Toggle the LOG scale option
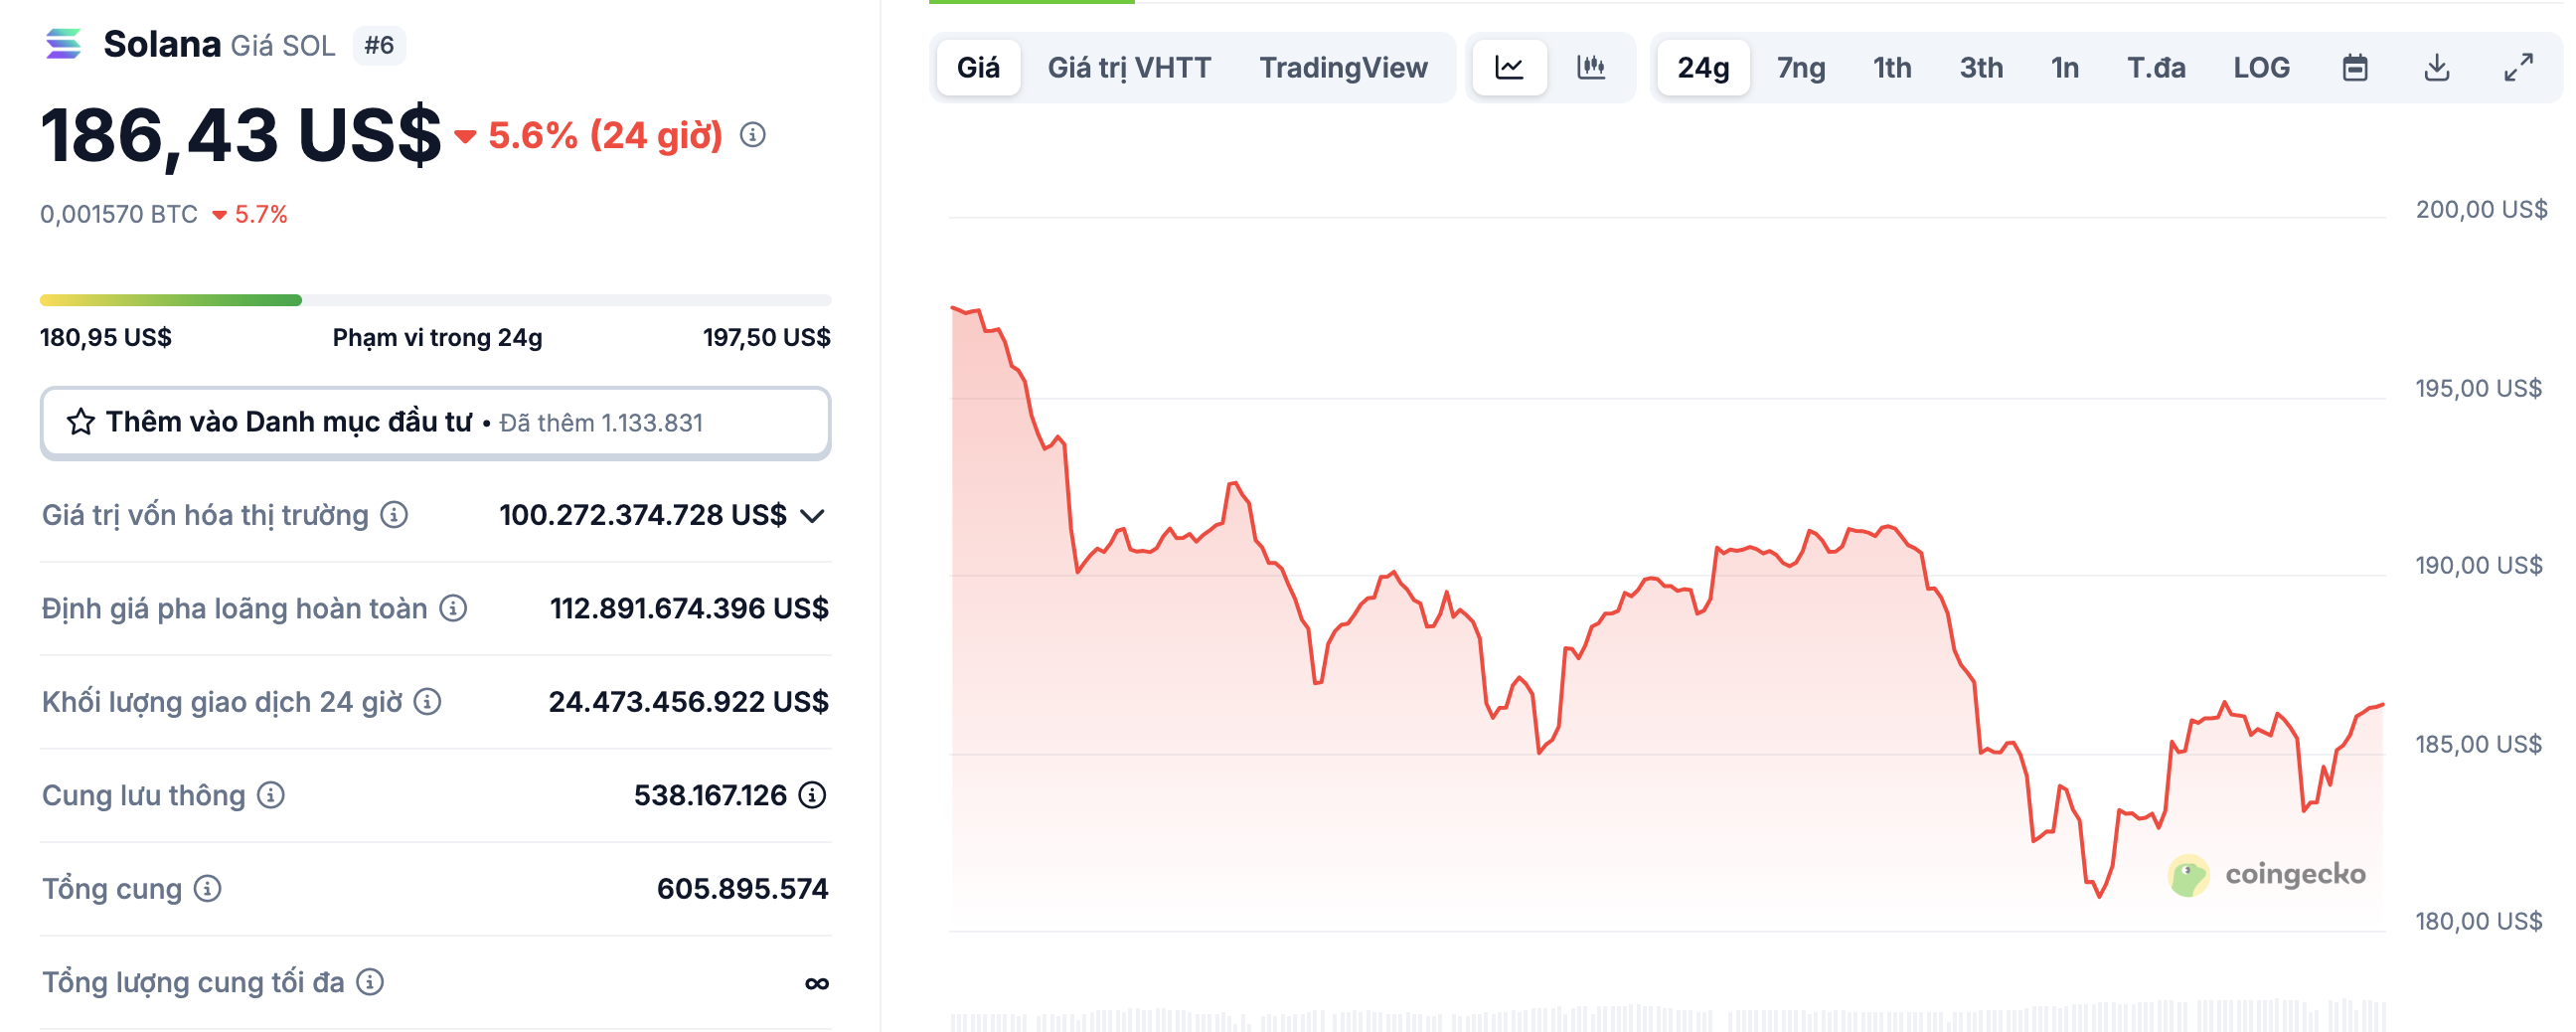The image size is (2576, 1032). point(2261,68)
